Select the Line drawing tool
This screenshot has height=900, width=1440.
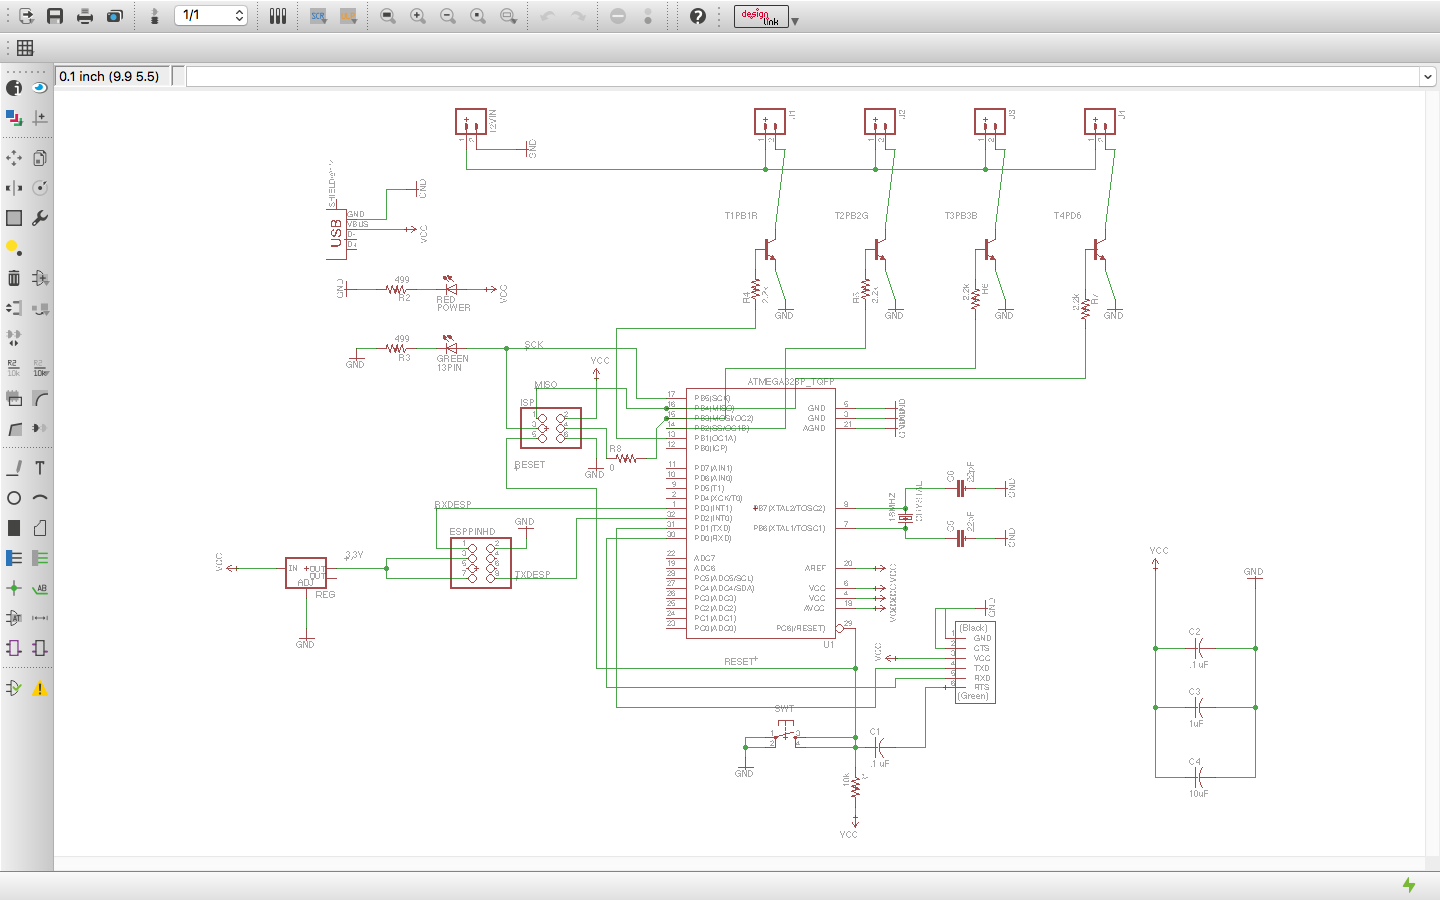pyautogui.click(x=14, y=468)
